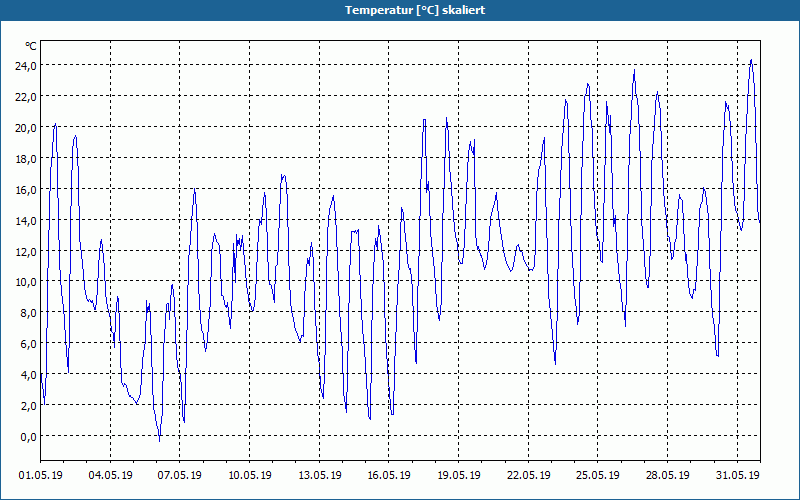The image size is (800, 500).
Task: Click the date label 19.05.19
Action: [459, 475]
